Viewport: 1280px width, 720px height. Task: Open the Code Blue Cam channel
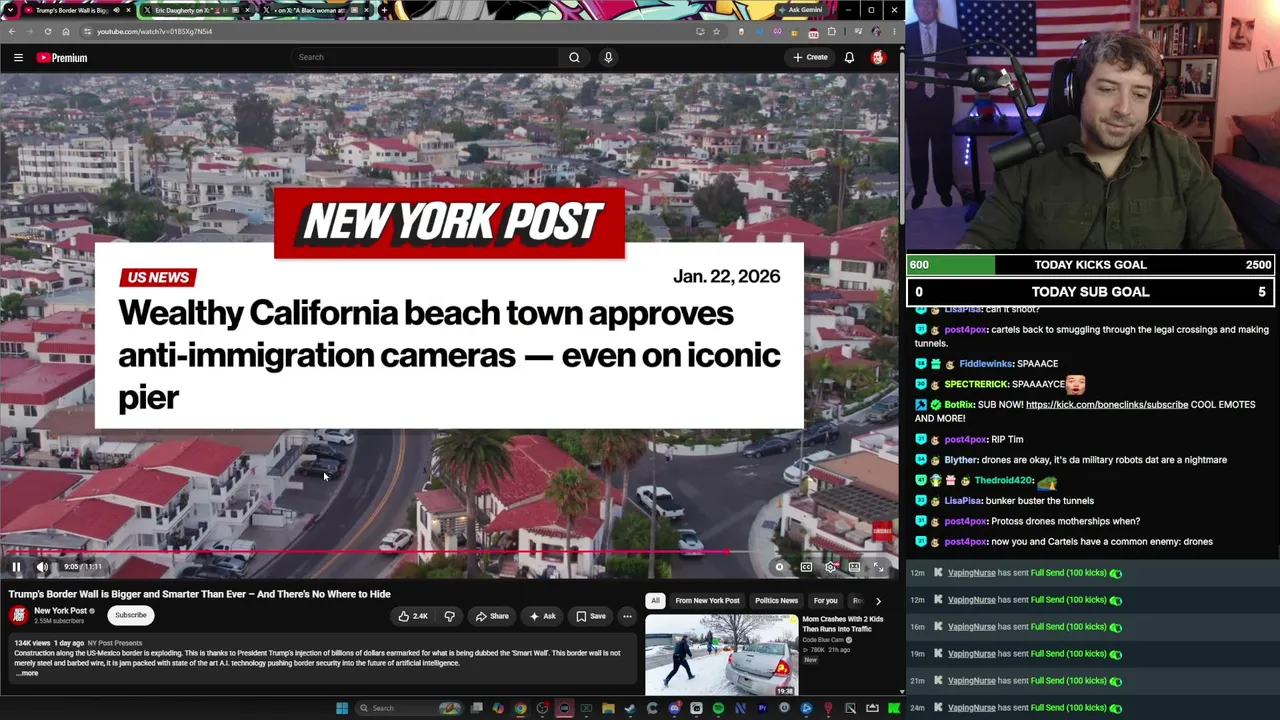coord(824,640)
